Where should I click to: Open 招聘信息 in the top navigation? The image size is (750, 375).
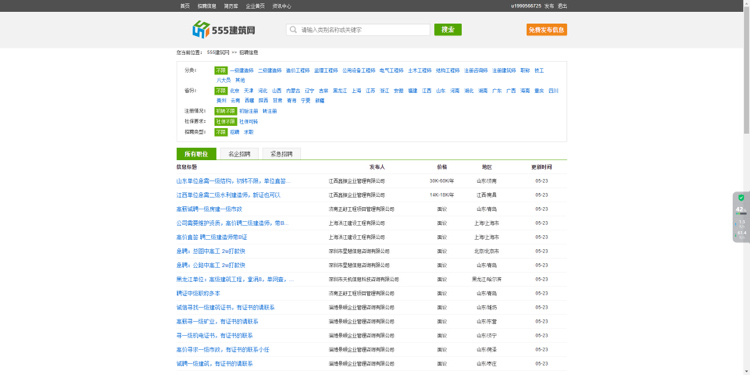207,6
